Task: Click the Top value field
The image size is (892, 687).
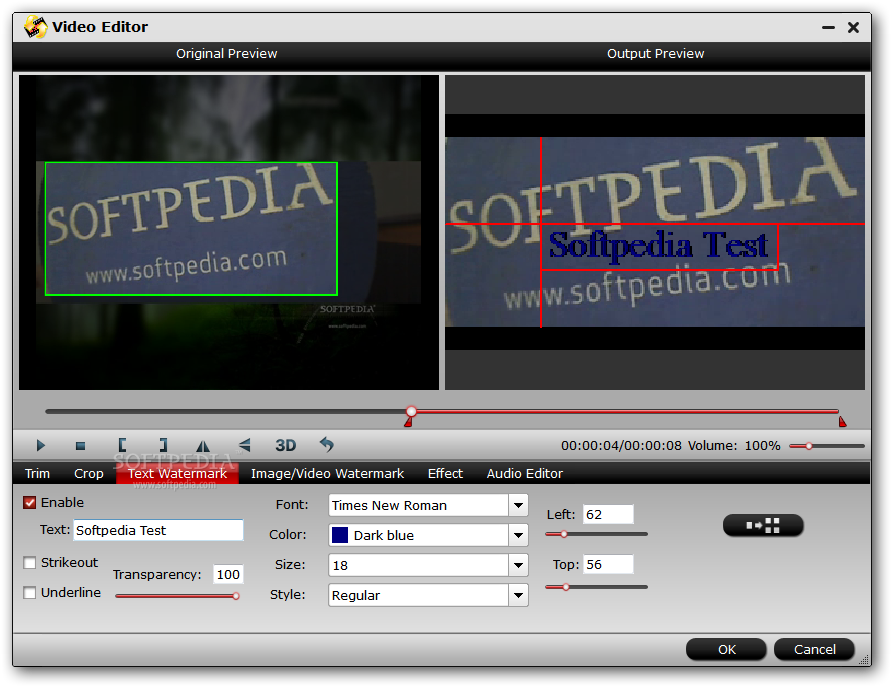Action: tap(608, 564)
